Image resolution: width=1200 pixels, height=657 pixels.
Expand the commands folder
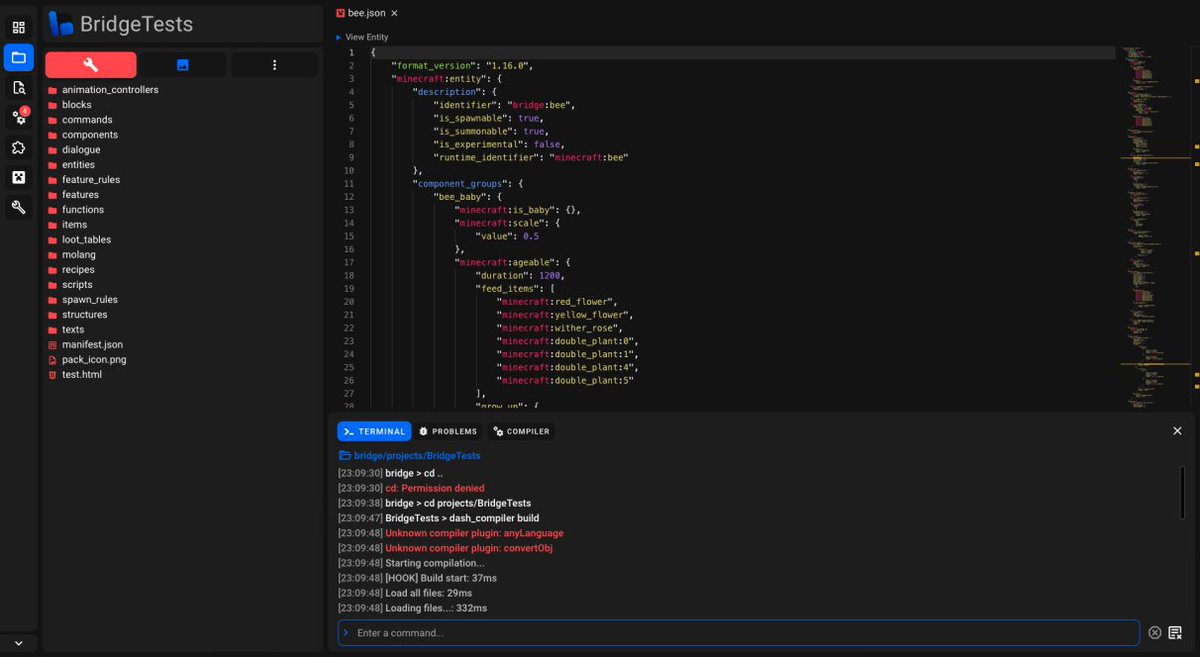[x=80, y=120]
